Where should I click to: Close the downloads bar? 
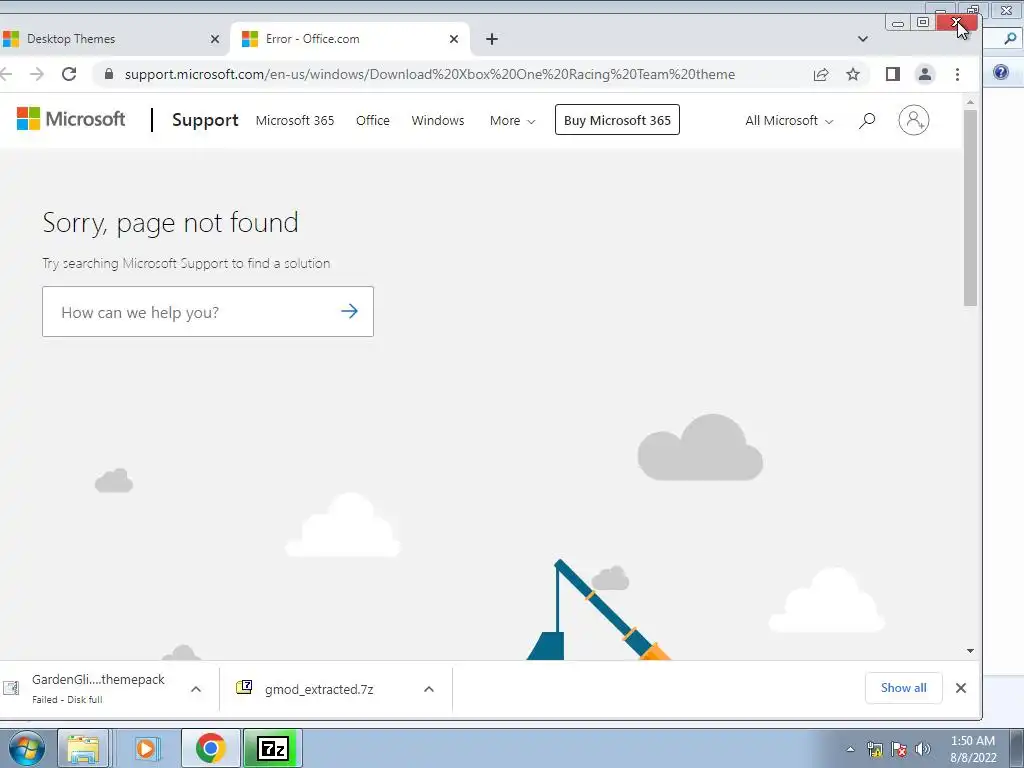(x=961, y=688)
